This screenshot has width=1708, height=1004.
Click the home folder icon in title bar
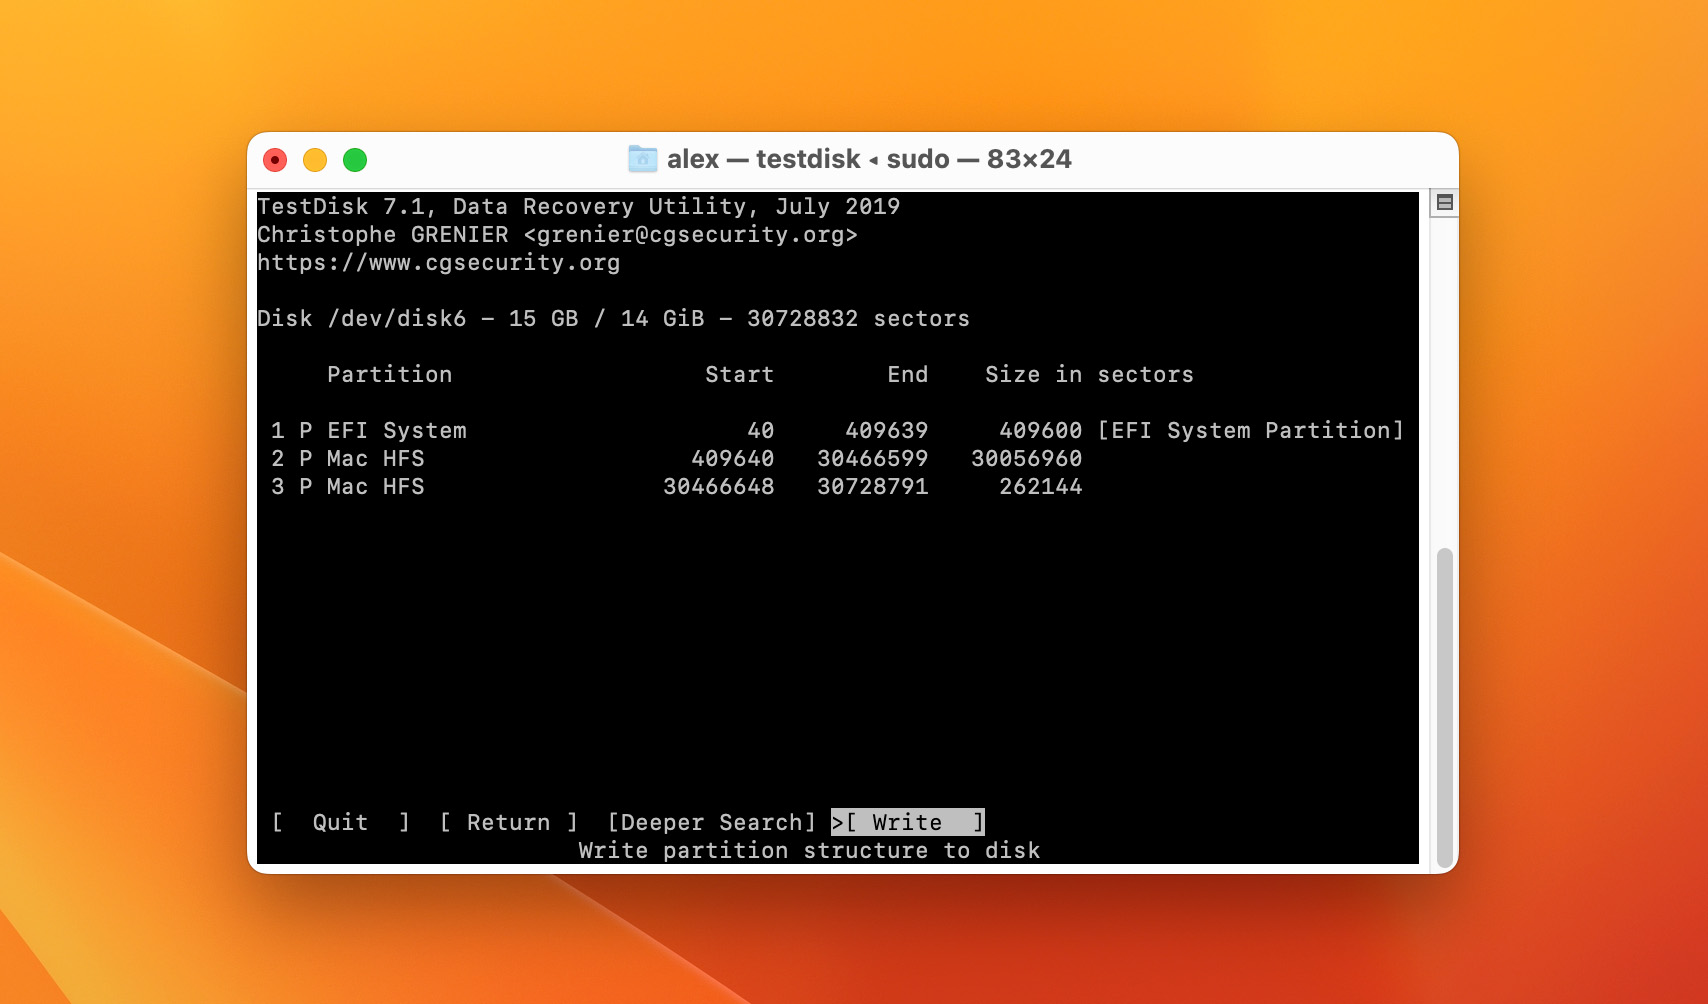click(x=642, y=159)
